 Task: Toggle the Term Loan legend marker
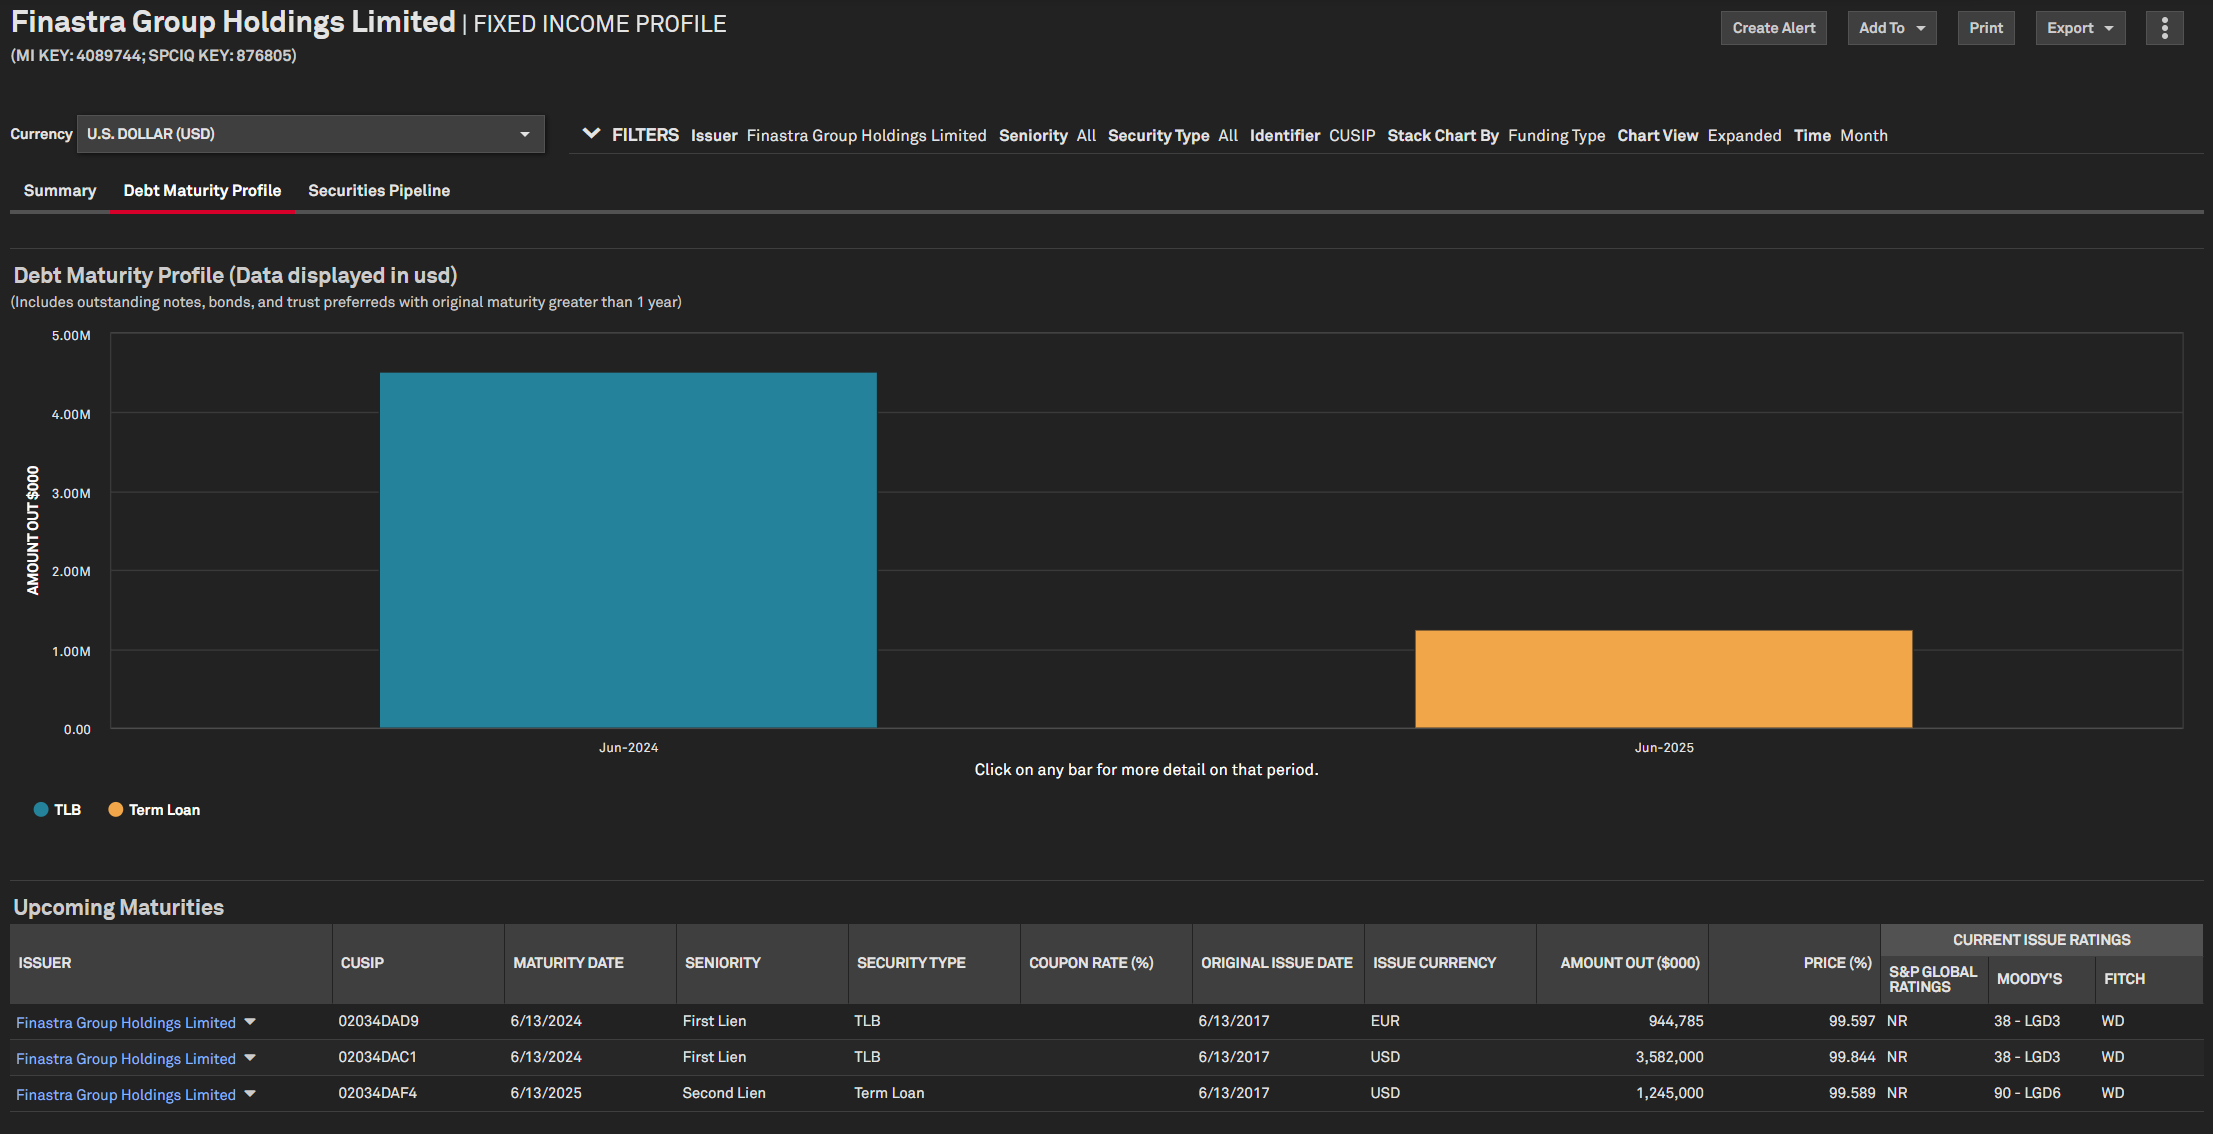point(116,810)
